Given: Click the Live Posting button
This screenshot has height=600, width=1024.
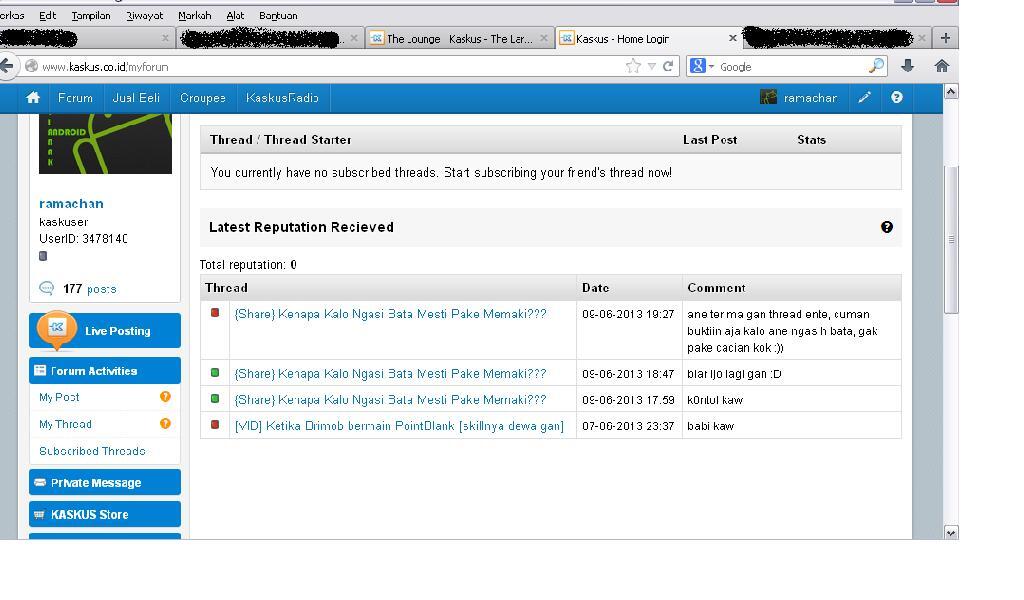Looking at the screenshot, I should (x=105, y=330).
